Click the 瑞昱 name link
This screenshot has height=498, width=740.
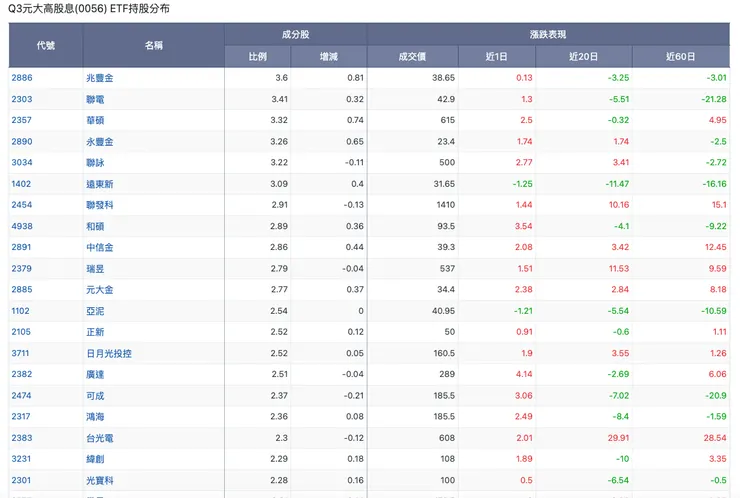(95, 269)
